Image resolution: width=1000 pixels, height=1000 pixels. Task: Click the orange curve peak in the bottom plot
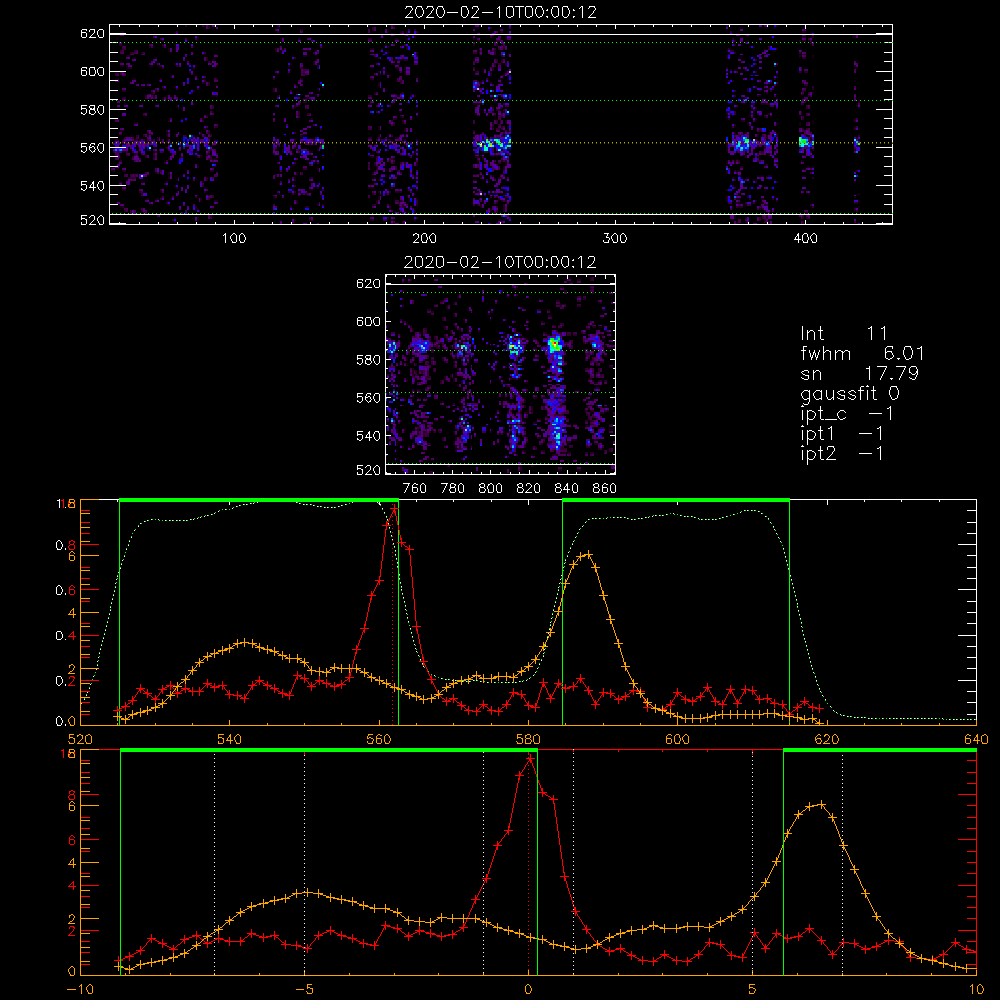(x=821, y=804)
